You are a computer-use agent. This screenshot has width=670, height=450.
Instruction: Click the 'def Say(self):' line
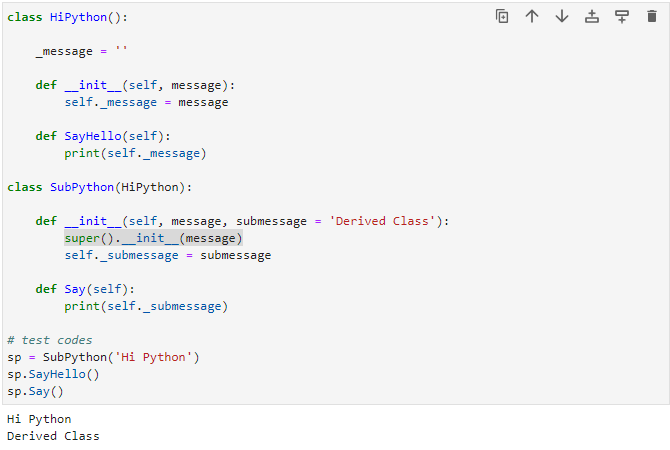(85, 289)
